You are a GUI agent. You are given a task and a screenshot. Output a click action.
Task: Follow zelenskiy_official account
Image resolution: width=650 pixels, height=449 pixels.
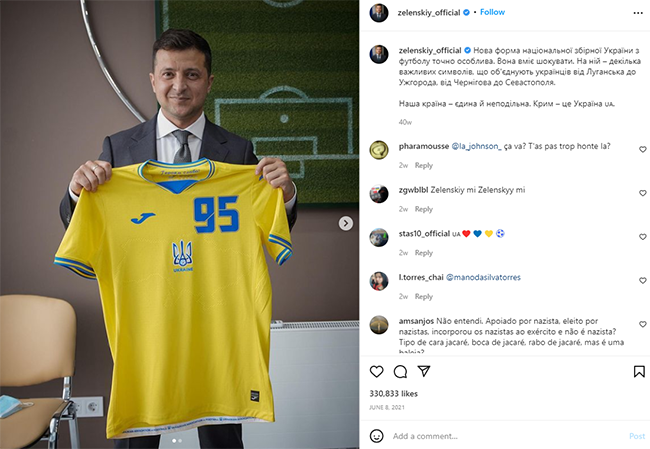[x=492, y=12]
